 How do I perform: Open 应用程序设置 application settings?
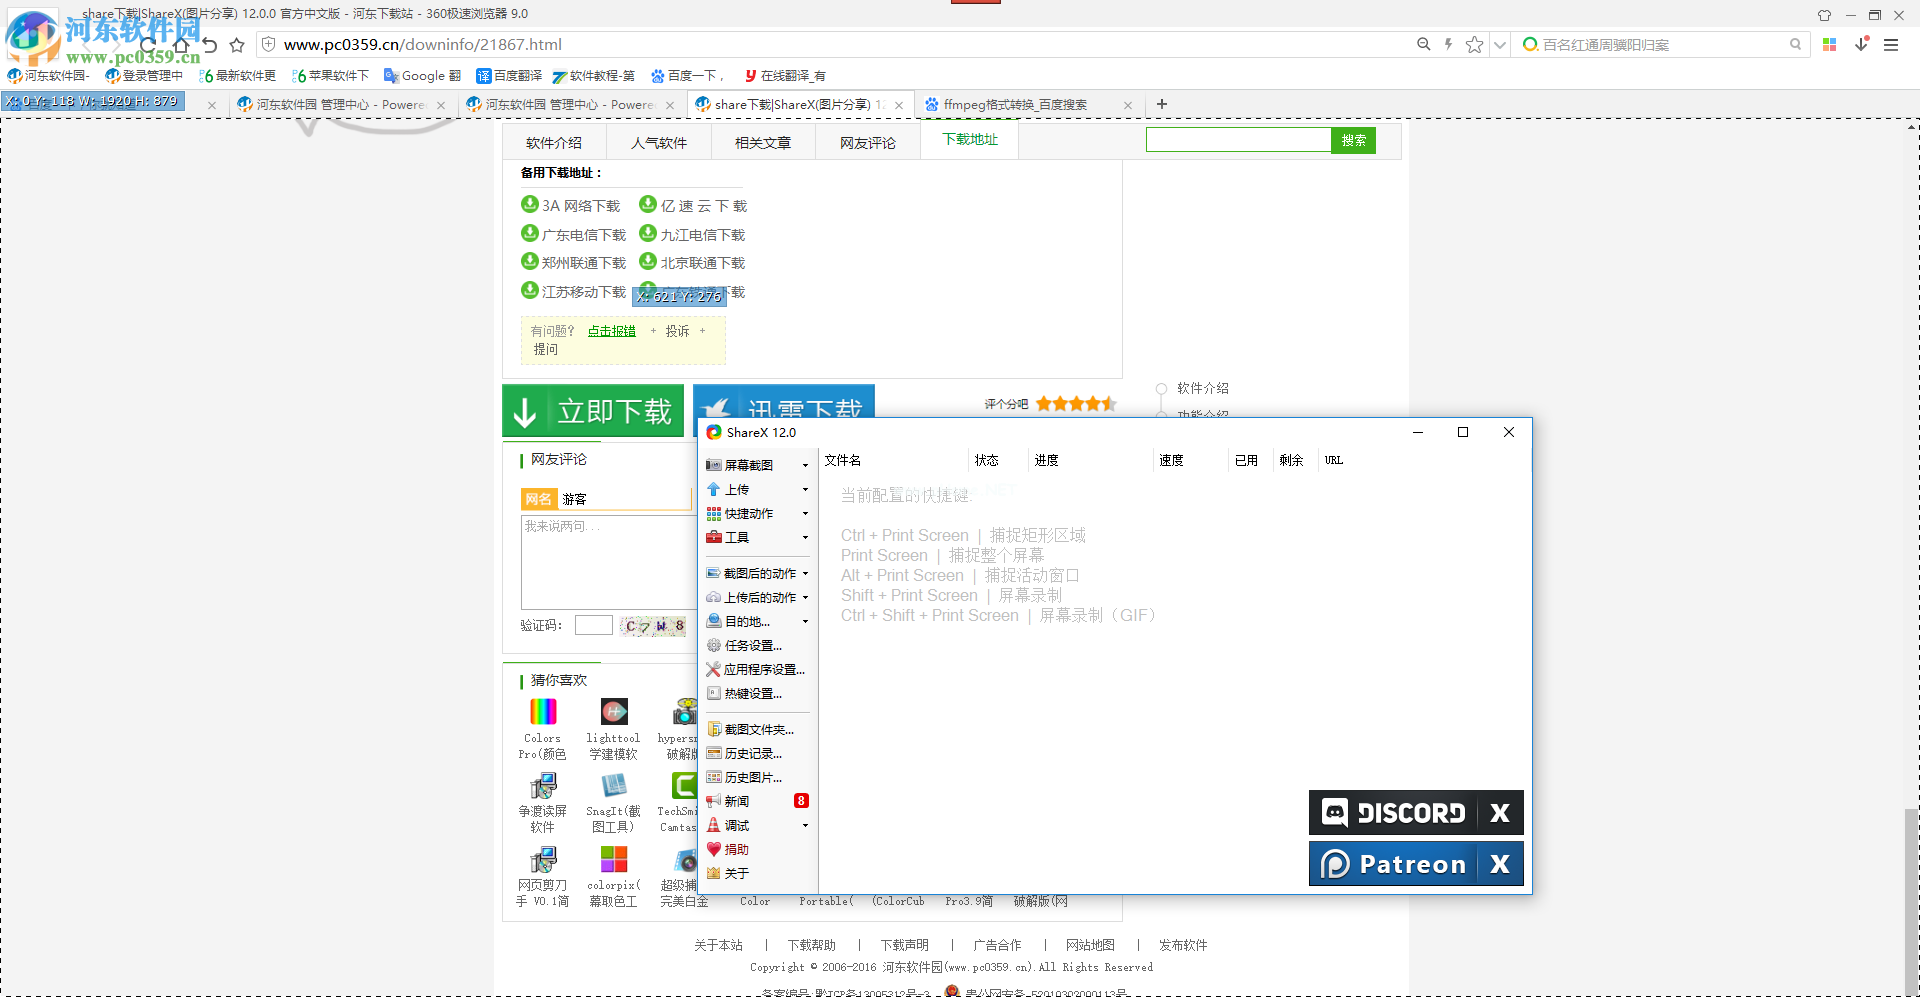pos(756,669)
